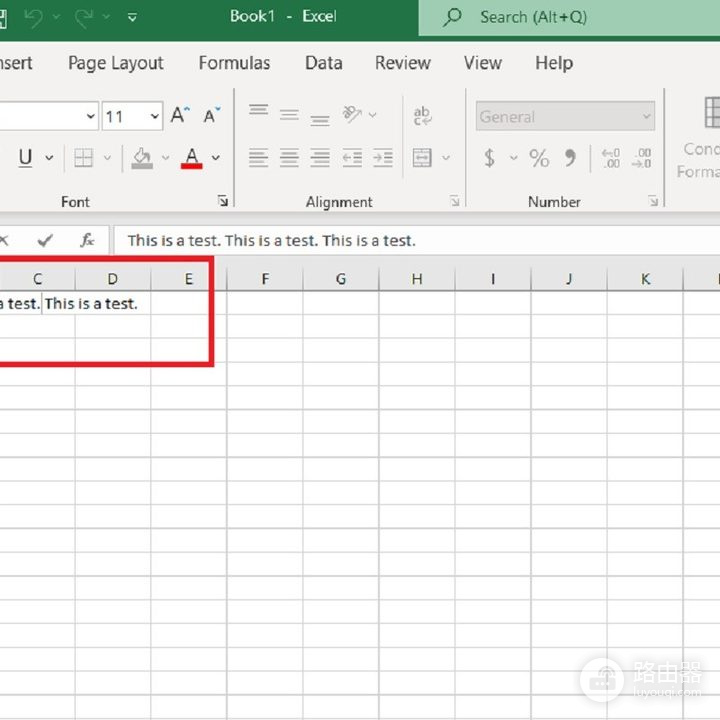Switch to the Review tab
The image size is (720, 720).
coord(403,63)
